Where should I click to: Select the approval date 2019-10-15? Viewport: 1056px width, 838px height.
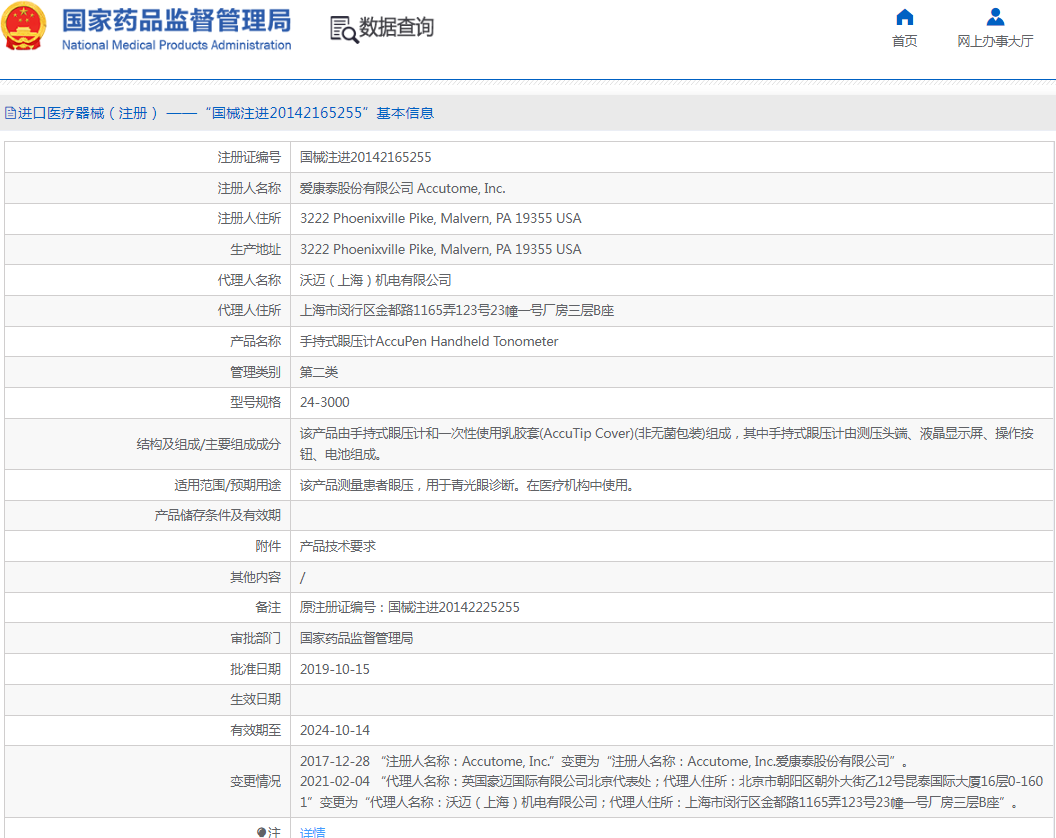[334, 669]
